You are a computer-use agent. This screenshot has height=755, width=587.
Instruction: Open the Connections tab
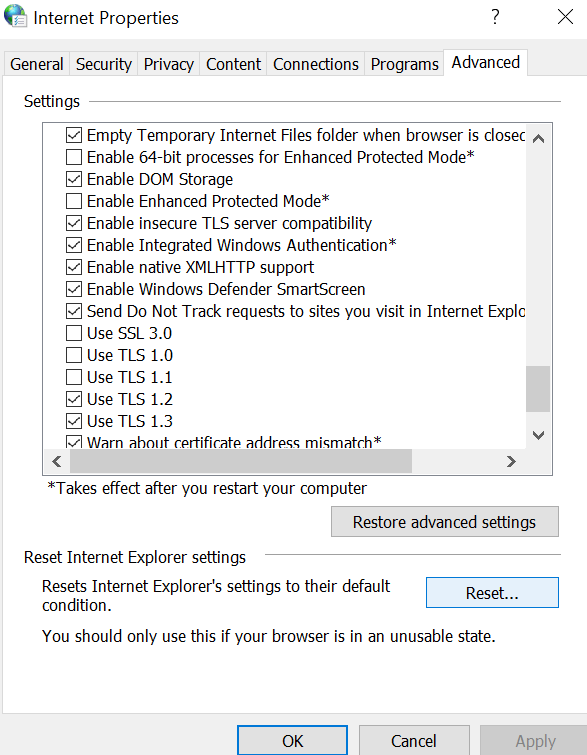pyautogui.click(x=315, y=64)
